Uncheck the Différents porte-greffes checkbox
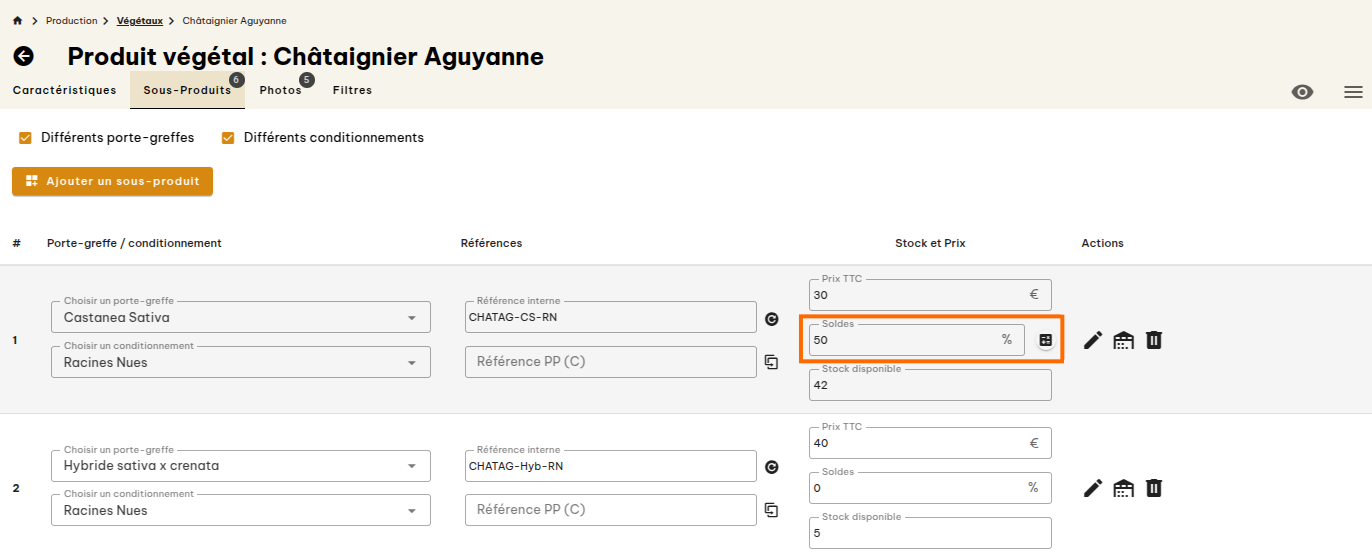Screen dimensions: 1372x556 tap(26, 138)
